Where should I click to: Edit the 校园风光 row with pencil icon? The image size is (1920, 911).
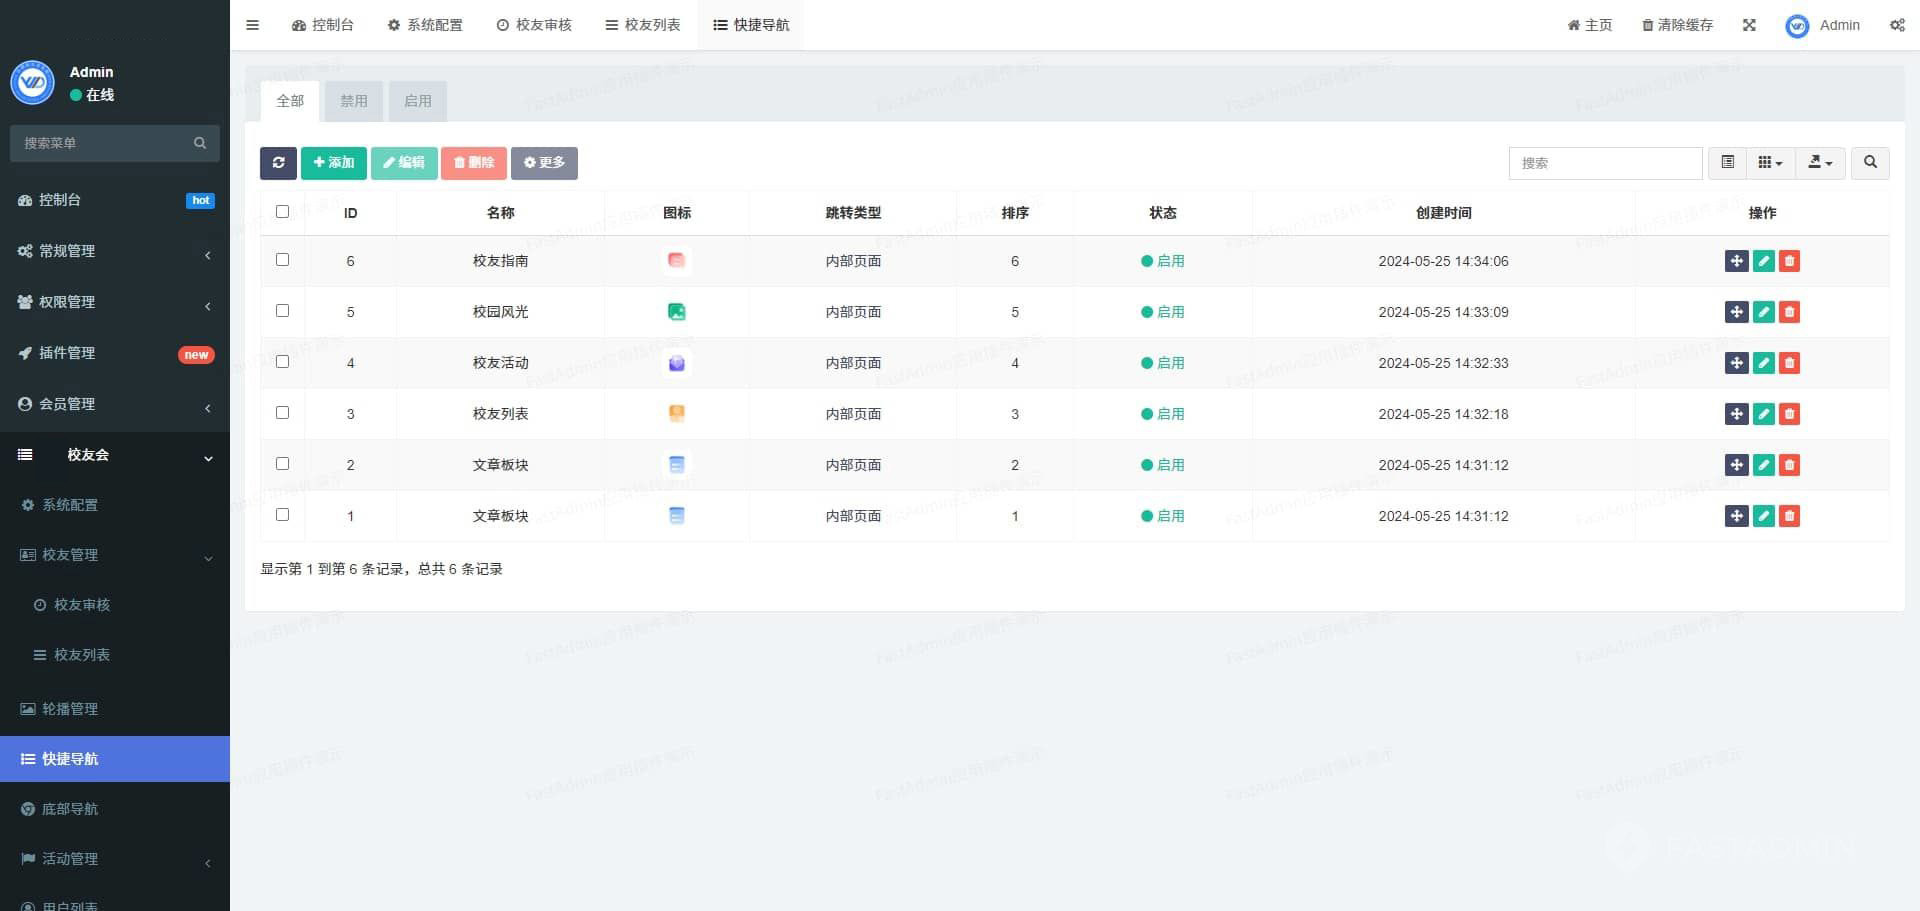(1764, 312)
